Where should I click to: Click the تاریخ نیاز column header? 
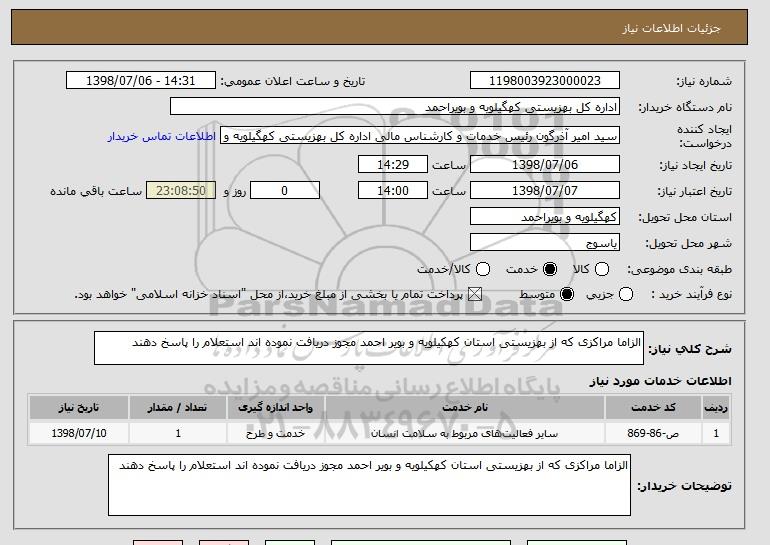79,408
